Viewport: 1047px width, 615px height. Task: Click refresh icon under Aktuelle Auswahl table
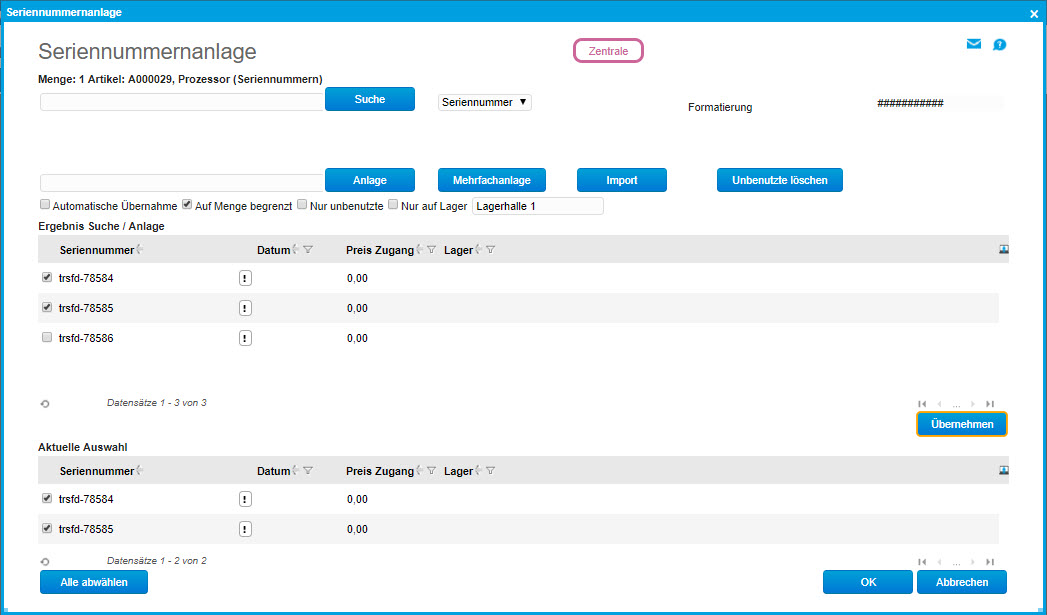point(45,562)
